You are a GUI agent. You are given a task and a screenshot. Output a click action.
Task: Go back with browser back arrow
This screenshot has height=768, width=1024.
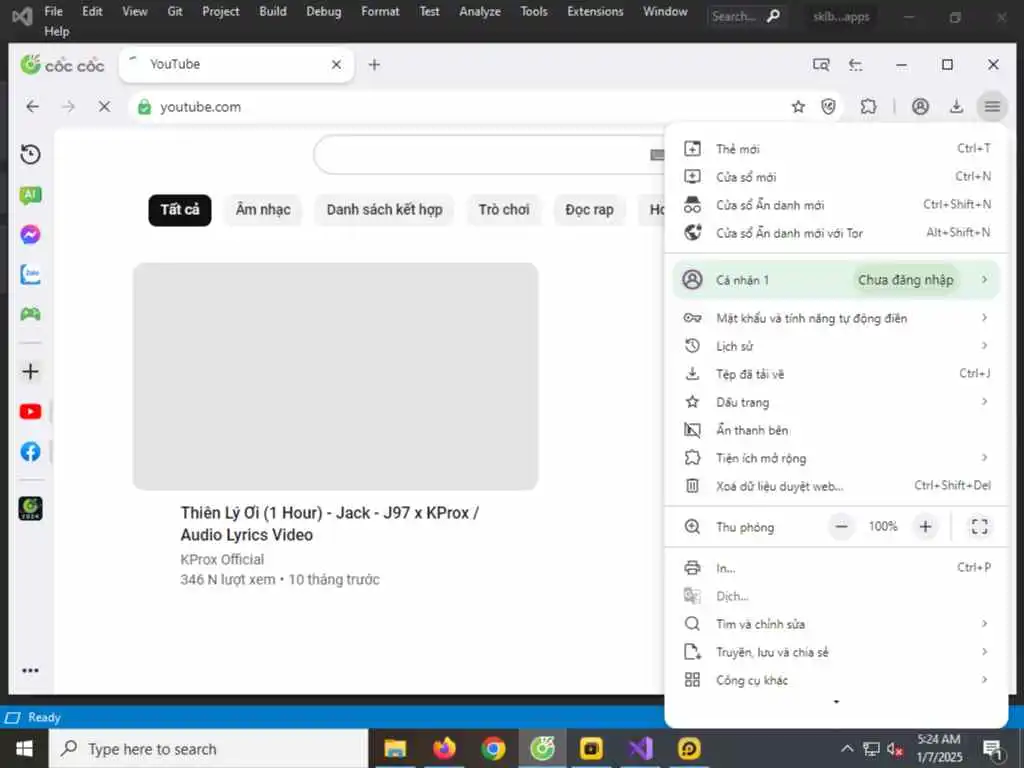point(32,106)
